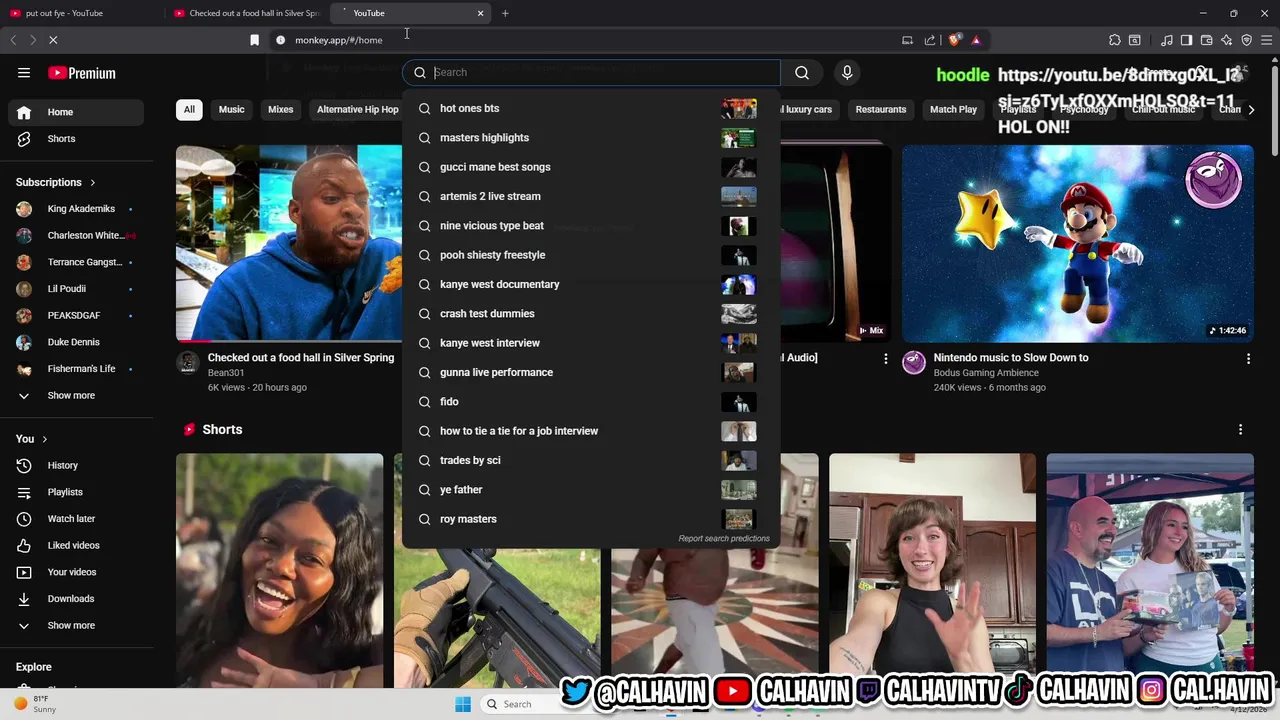The height and width of the screenshot is (720, 1280).
Task: Expand the You section chevron
Action: 44,439
